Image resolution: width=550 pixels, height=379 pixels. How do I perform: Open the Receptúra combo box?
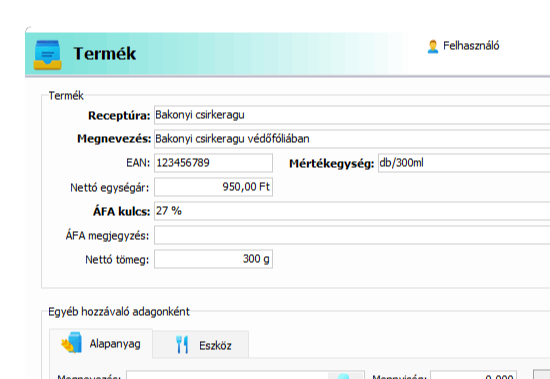[352, 115]
